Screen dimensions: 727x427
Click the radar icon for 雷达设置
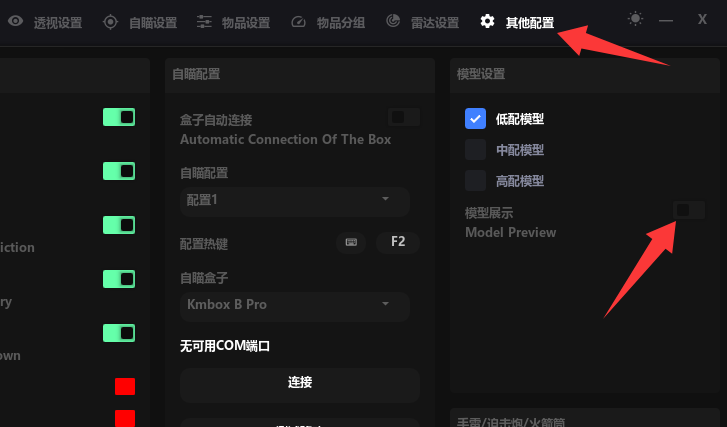[x=393, y=20]
